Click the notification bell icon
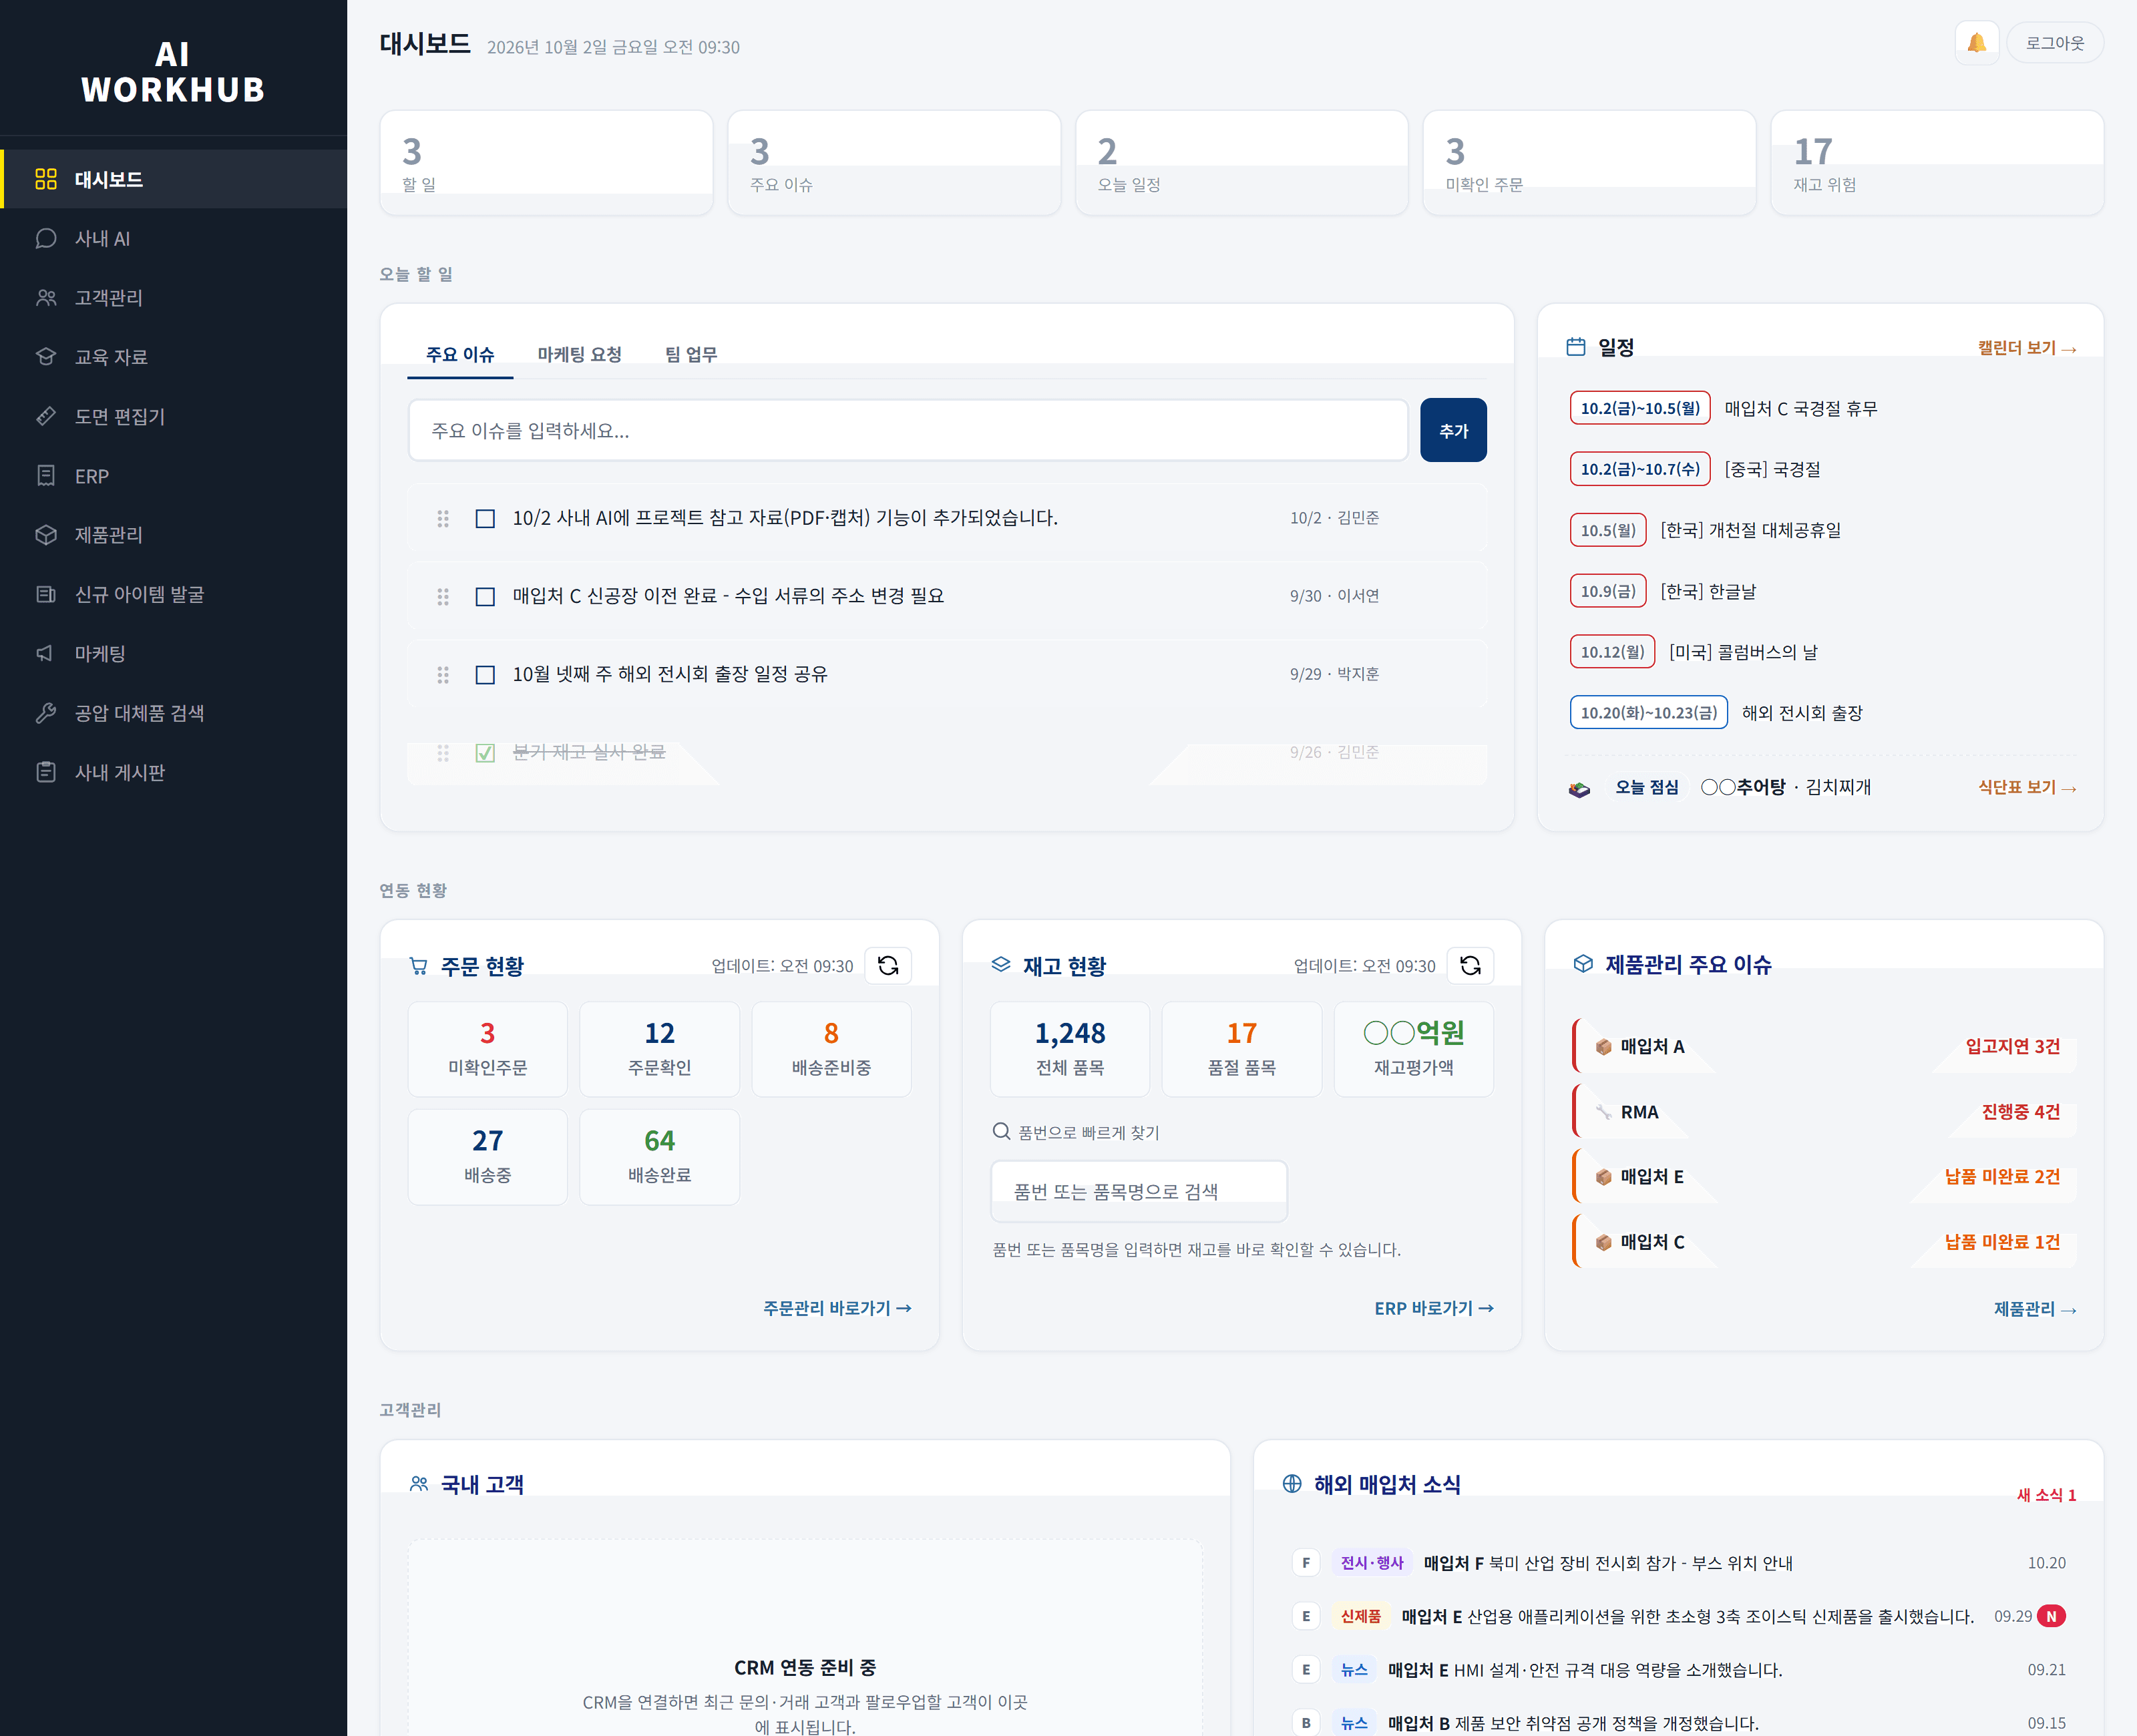 [1976, 43]
